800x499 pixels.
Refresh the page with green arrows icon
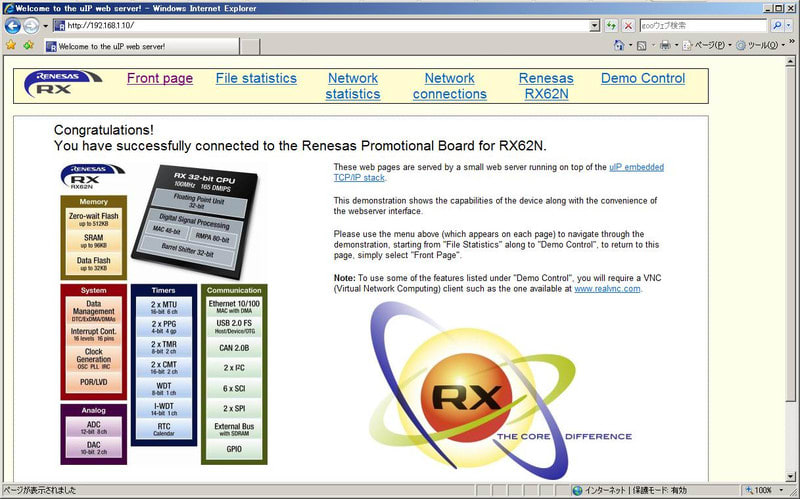pyautogui.click(x=611, y=26)
